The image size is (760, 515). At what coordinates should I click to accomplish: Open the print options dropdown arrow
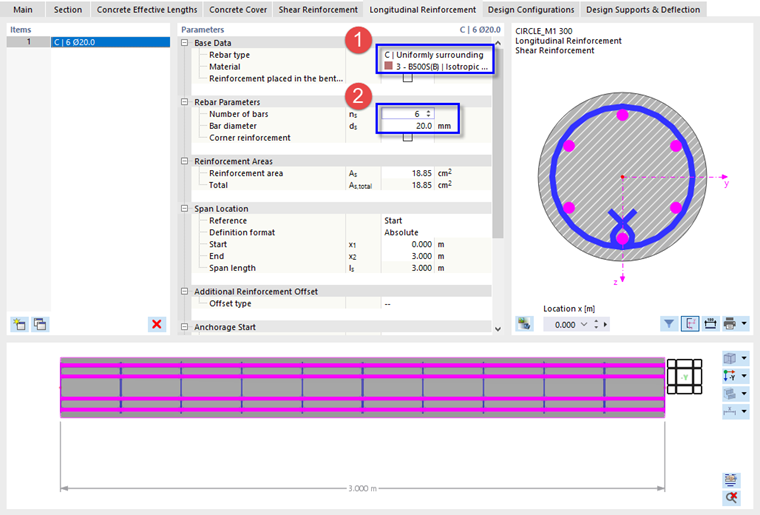tap(744, 324)
